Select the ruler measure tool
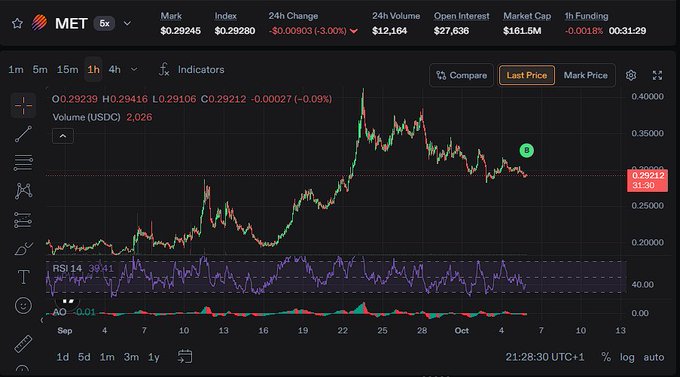 (23, 344)
